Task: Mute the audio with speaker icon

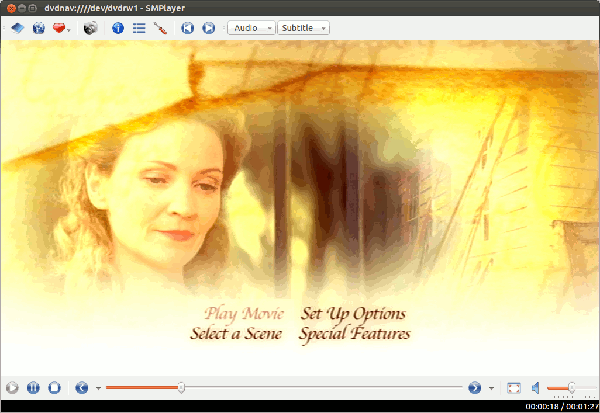Action: [x=535, y=388]
